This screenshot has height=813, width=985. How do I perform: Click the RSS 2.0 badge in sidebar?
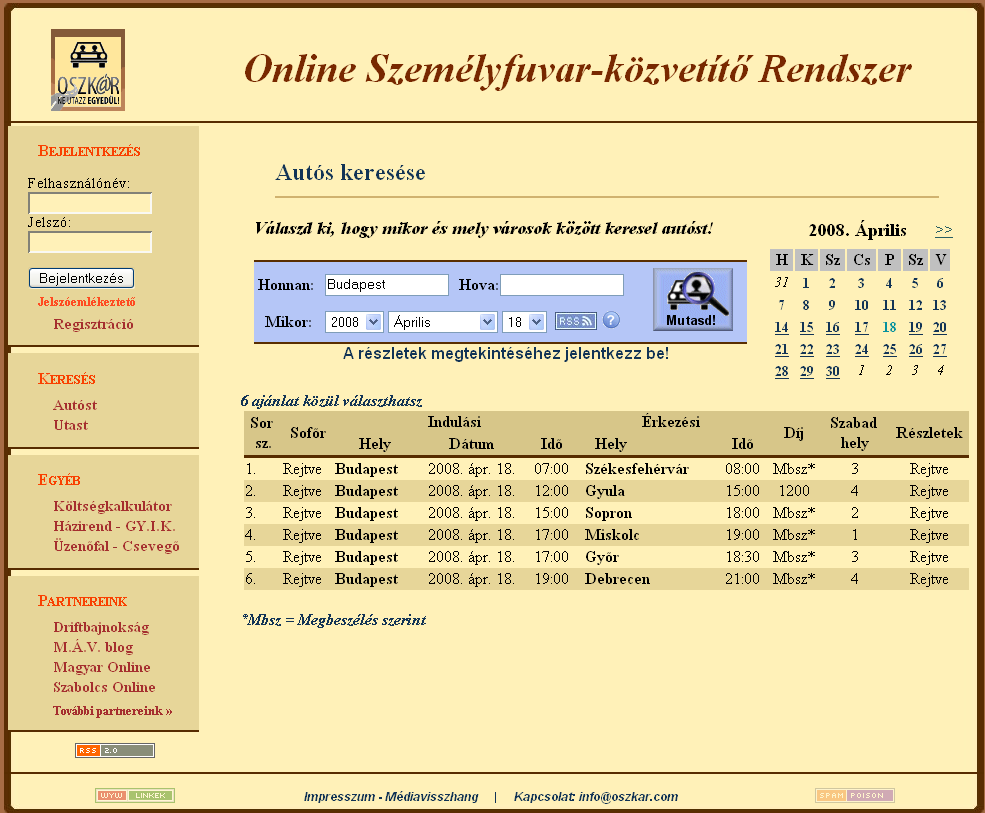point(115,750)
